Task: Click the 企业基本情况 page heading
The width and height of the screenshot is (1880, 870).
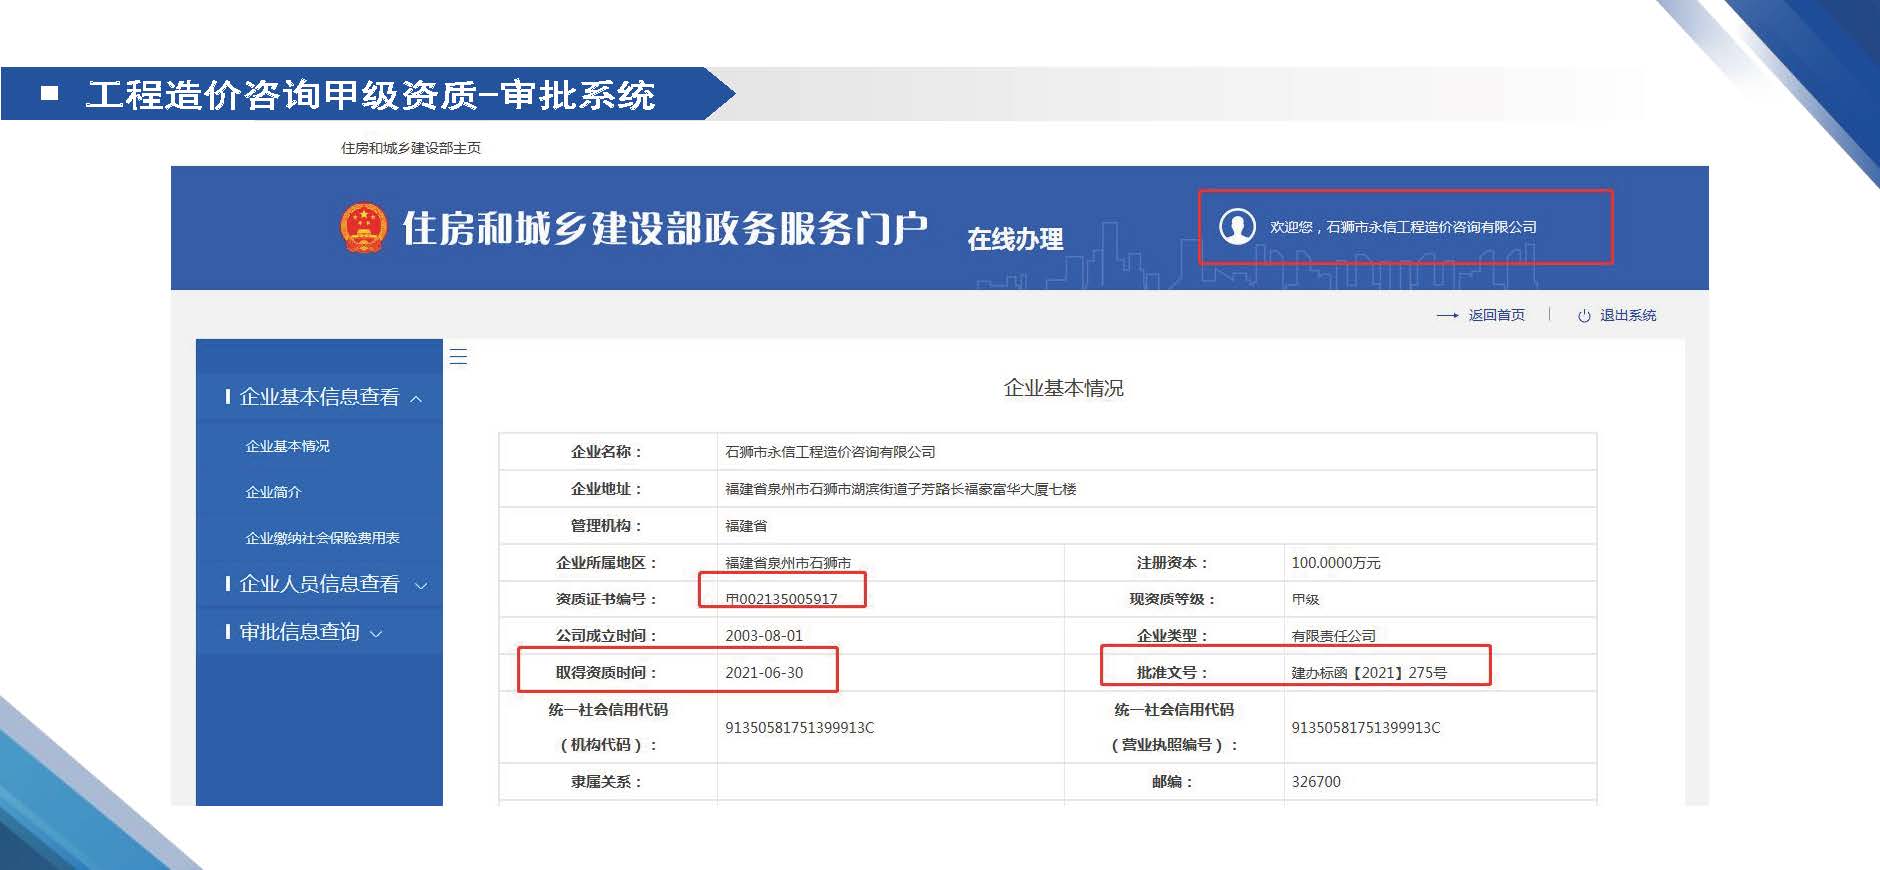Action: click(x=1063, y=388)
